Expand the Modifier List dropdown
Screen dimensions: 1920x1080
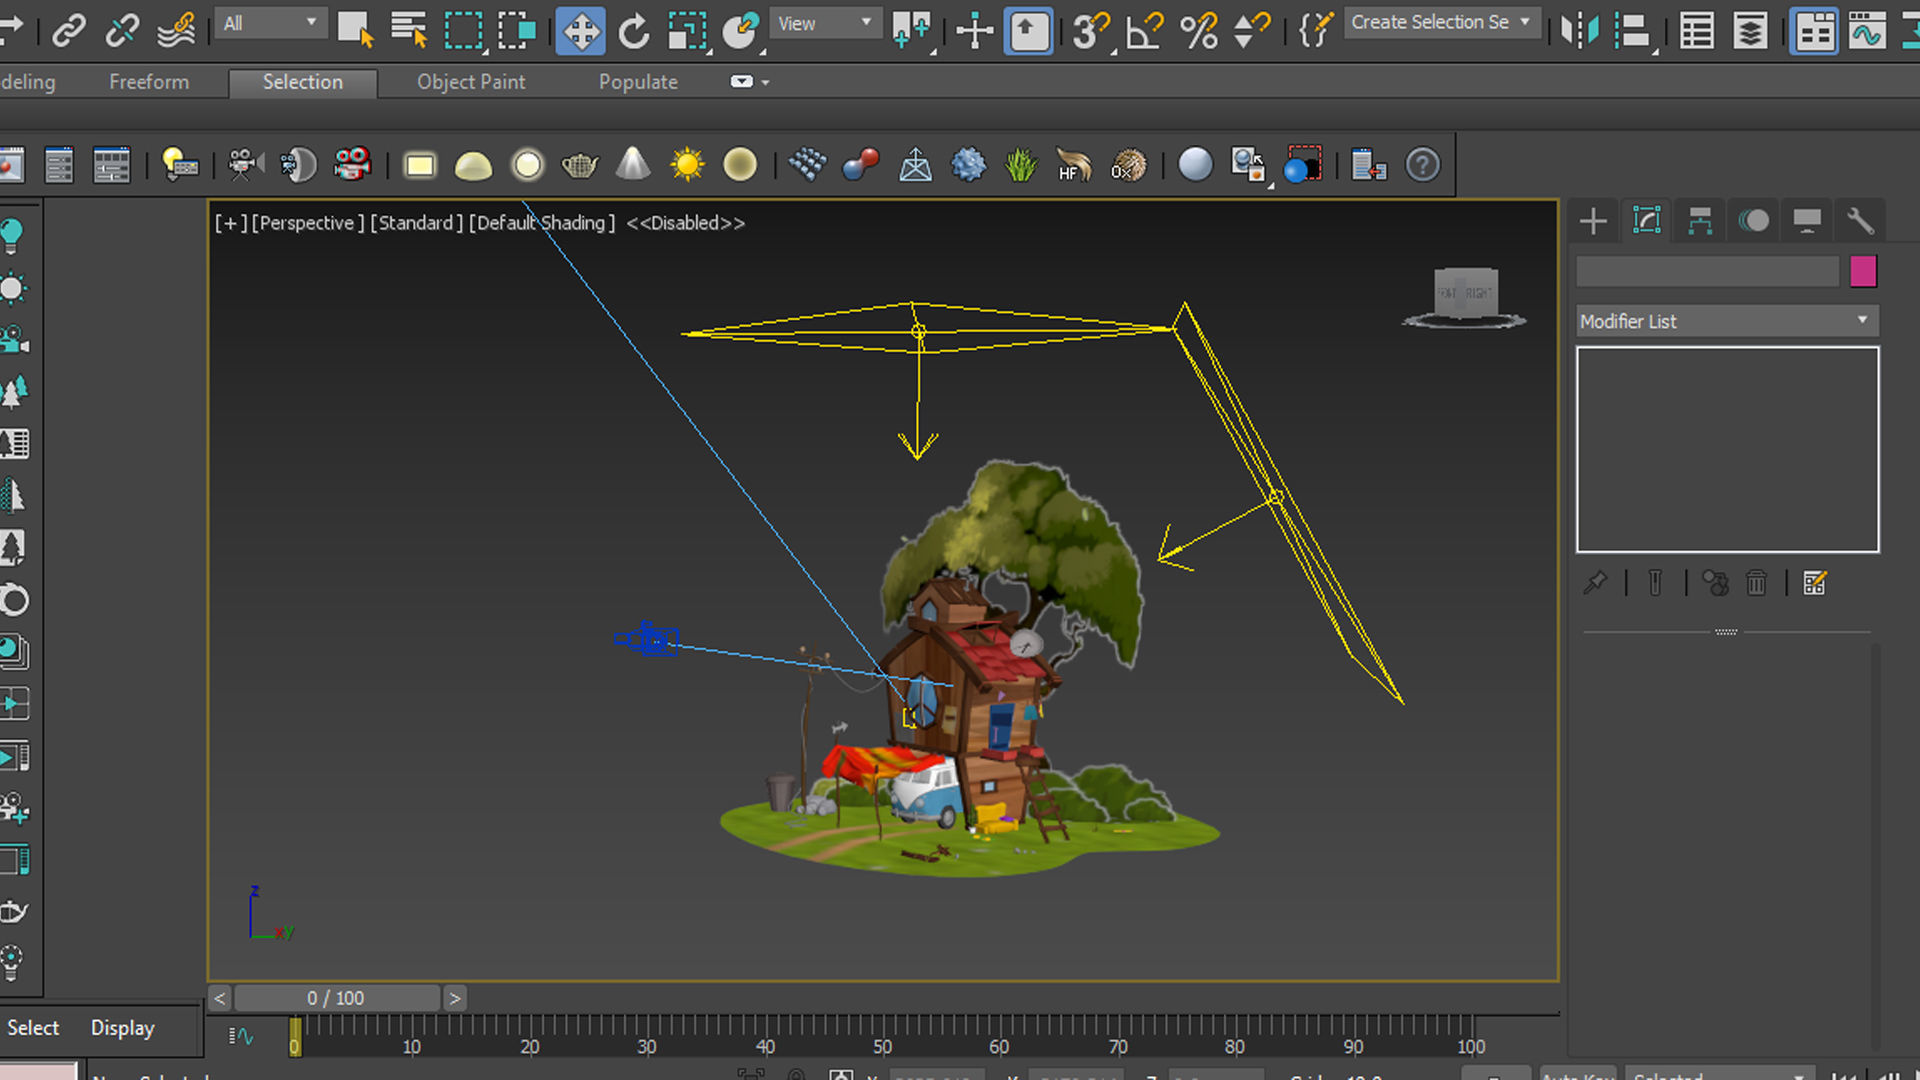point(1727,321)
